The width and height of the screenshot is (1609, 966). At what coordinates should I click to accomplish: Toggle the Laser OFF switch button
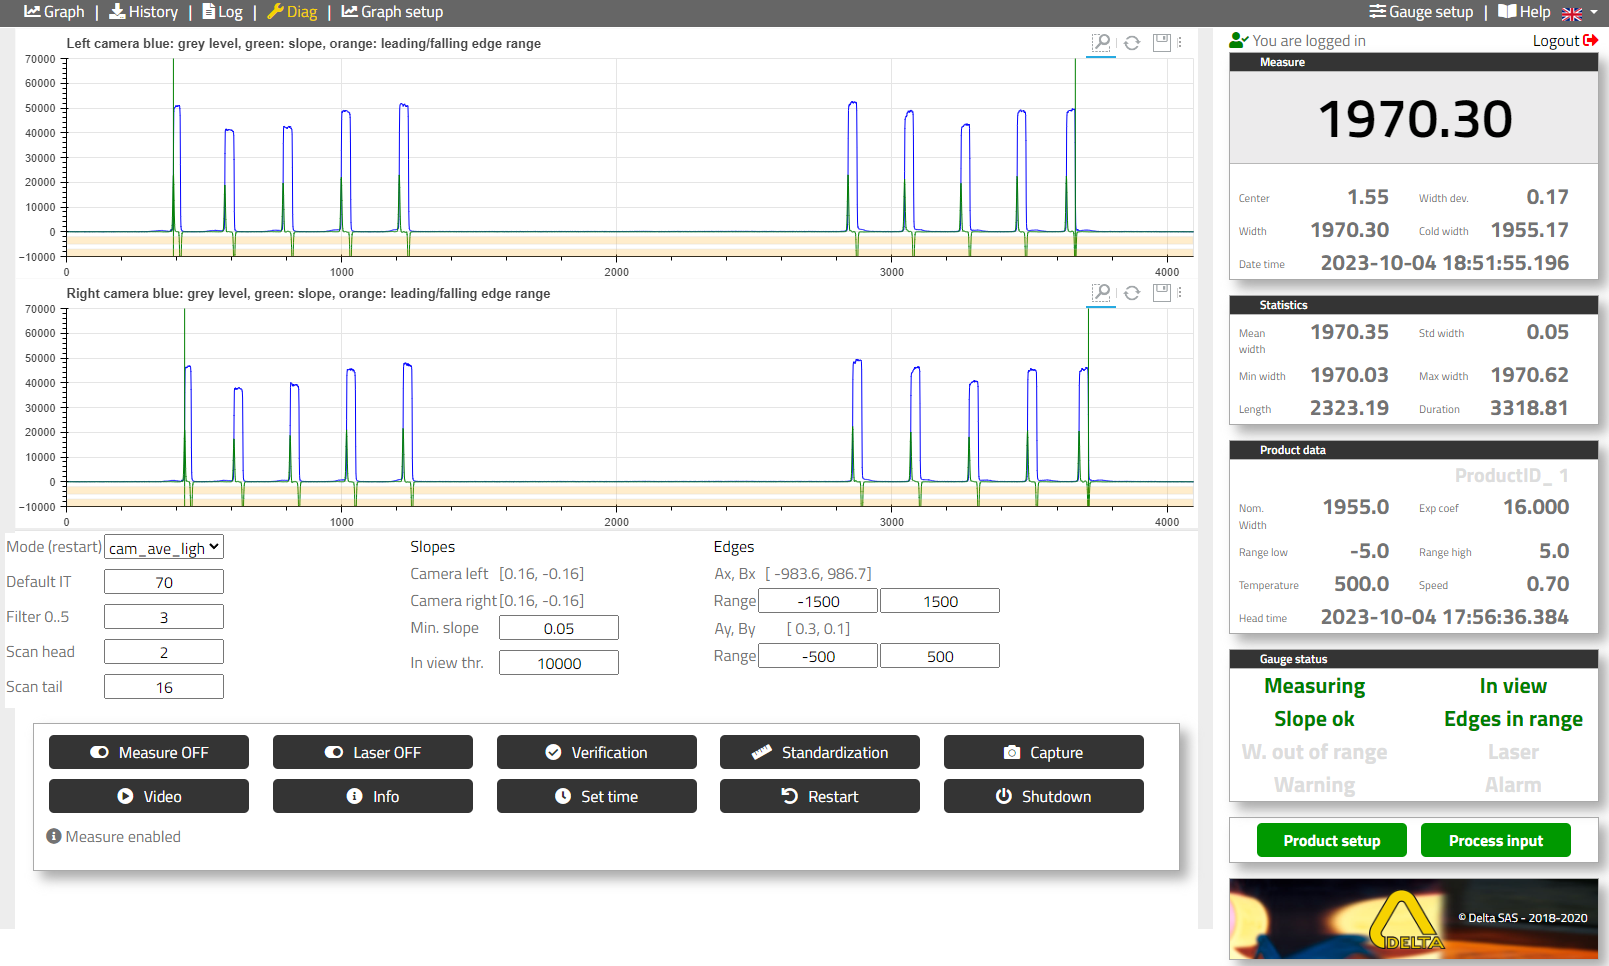coord(372,752)
